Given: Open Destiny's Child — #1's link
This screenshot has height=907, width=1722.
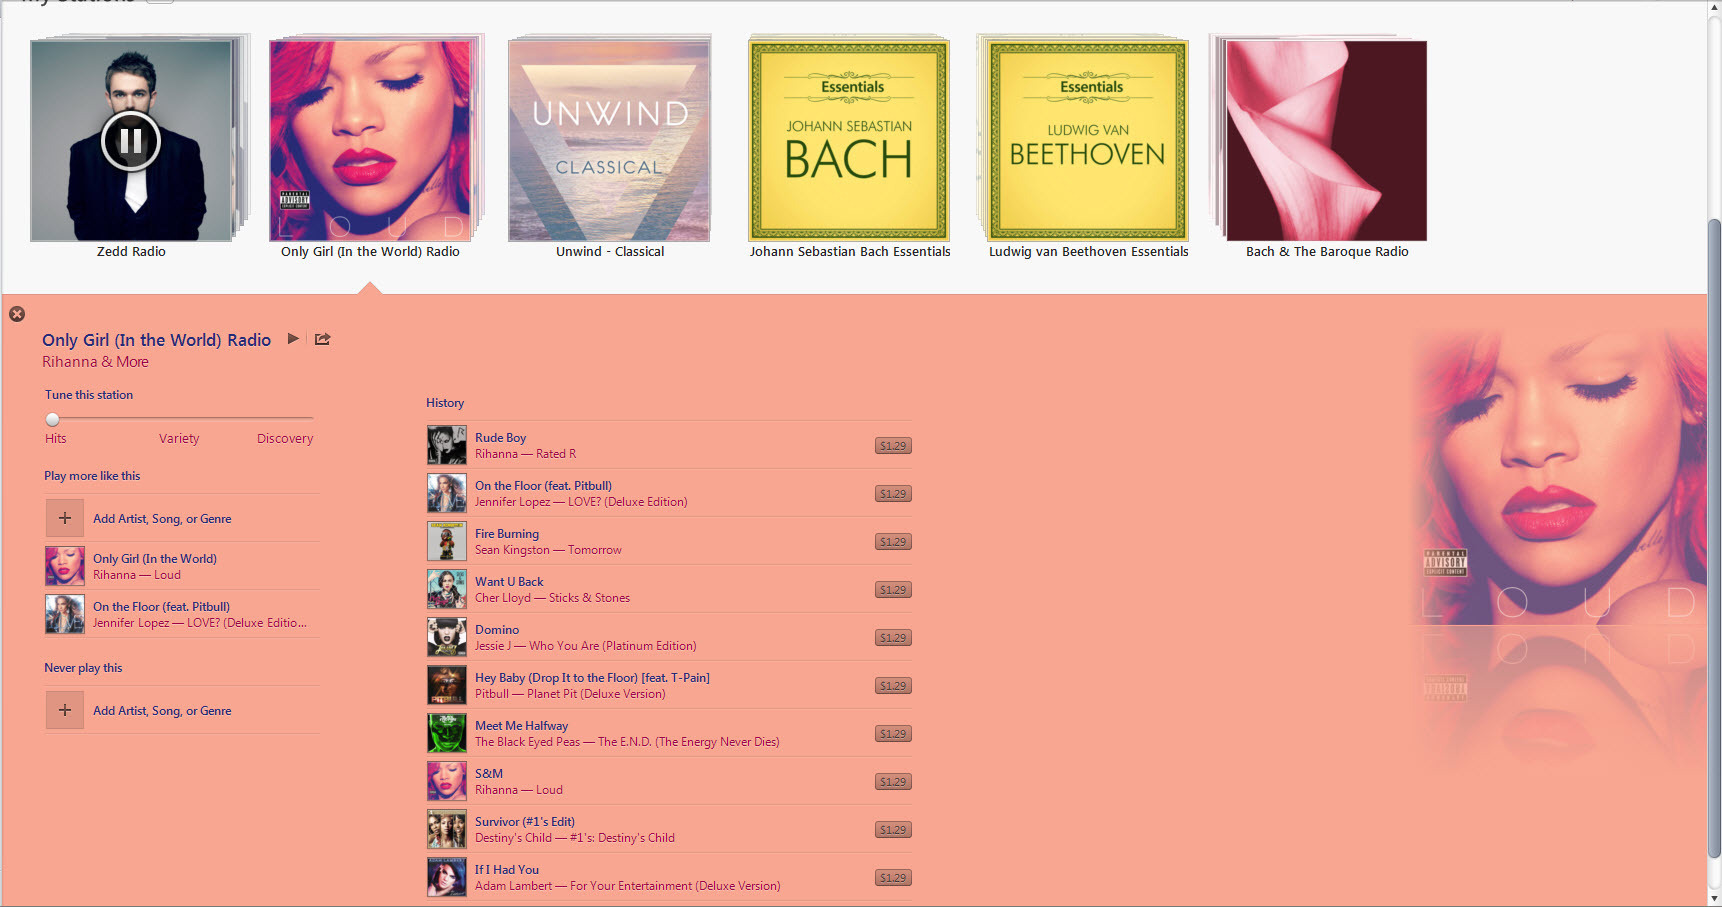Looking at the screenshot, I should 575,838.
